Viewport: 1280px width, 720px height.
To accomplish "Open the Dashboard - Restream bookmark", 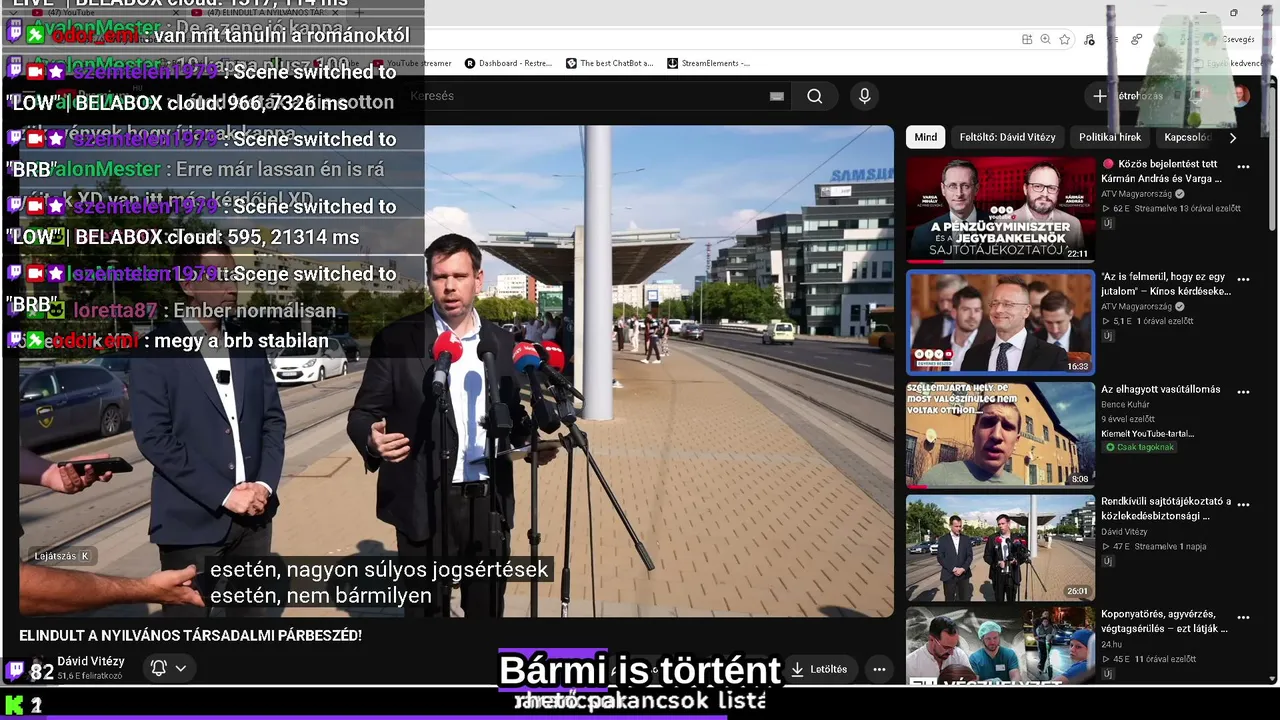I will [509, 63].
